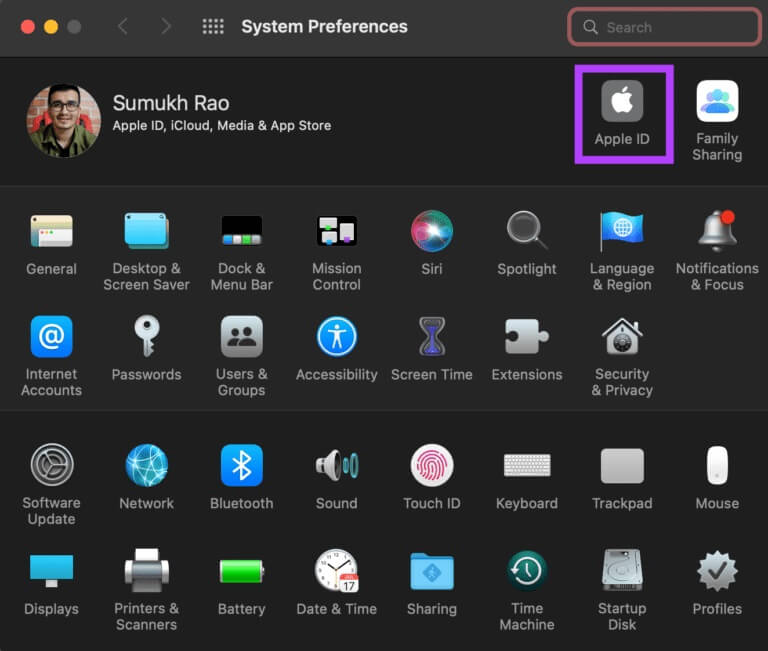
Task: Click the Sumukh Rao name text
Action: click(x=171, y=103)
